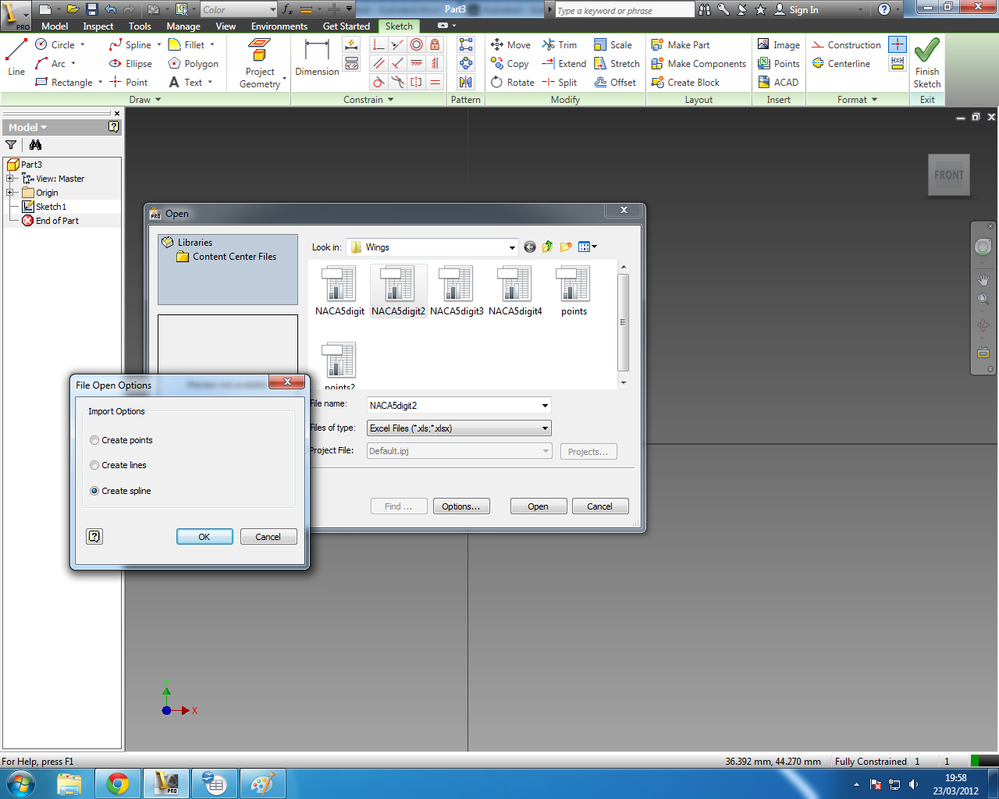The image size is (999, 799).
Task: Select Create lines radio option
Action: (x=94, y=465)
